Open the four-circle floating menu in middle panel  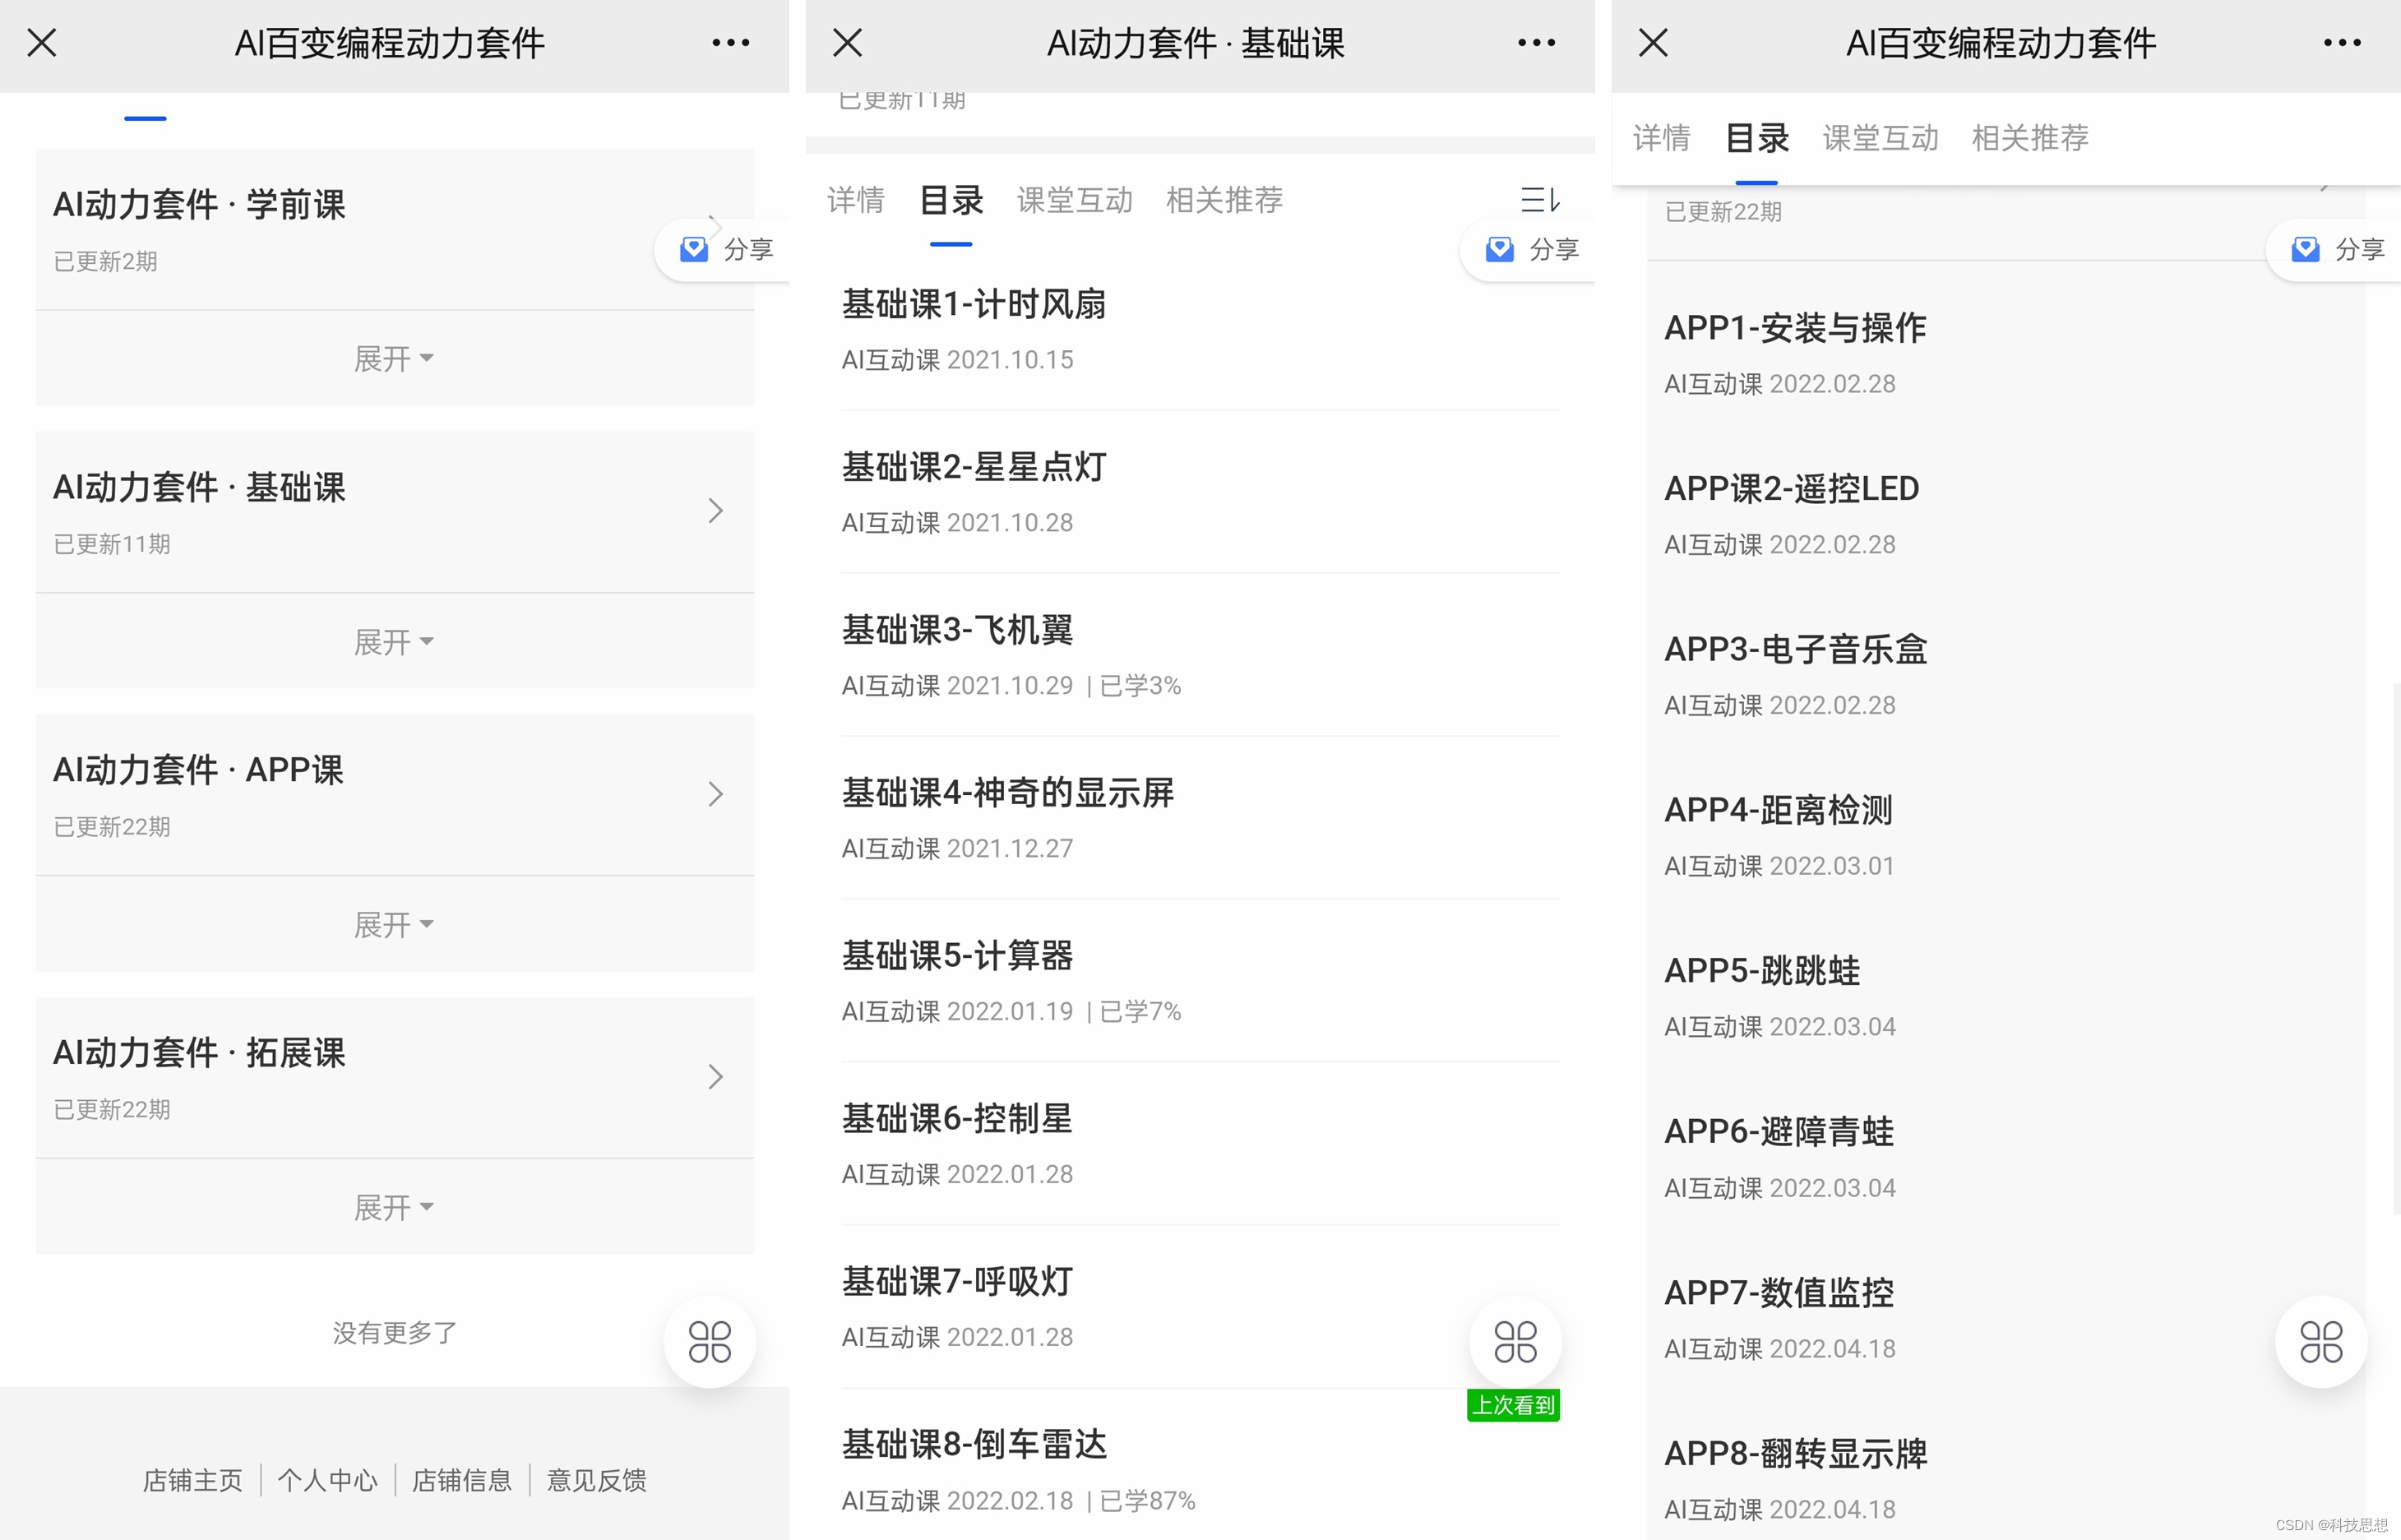click(x=1515, y=1342)
